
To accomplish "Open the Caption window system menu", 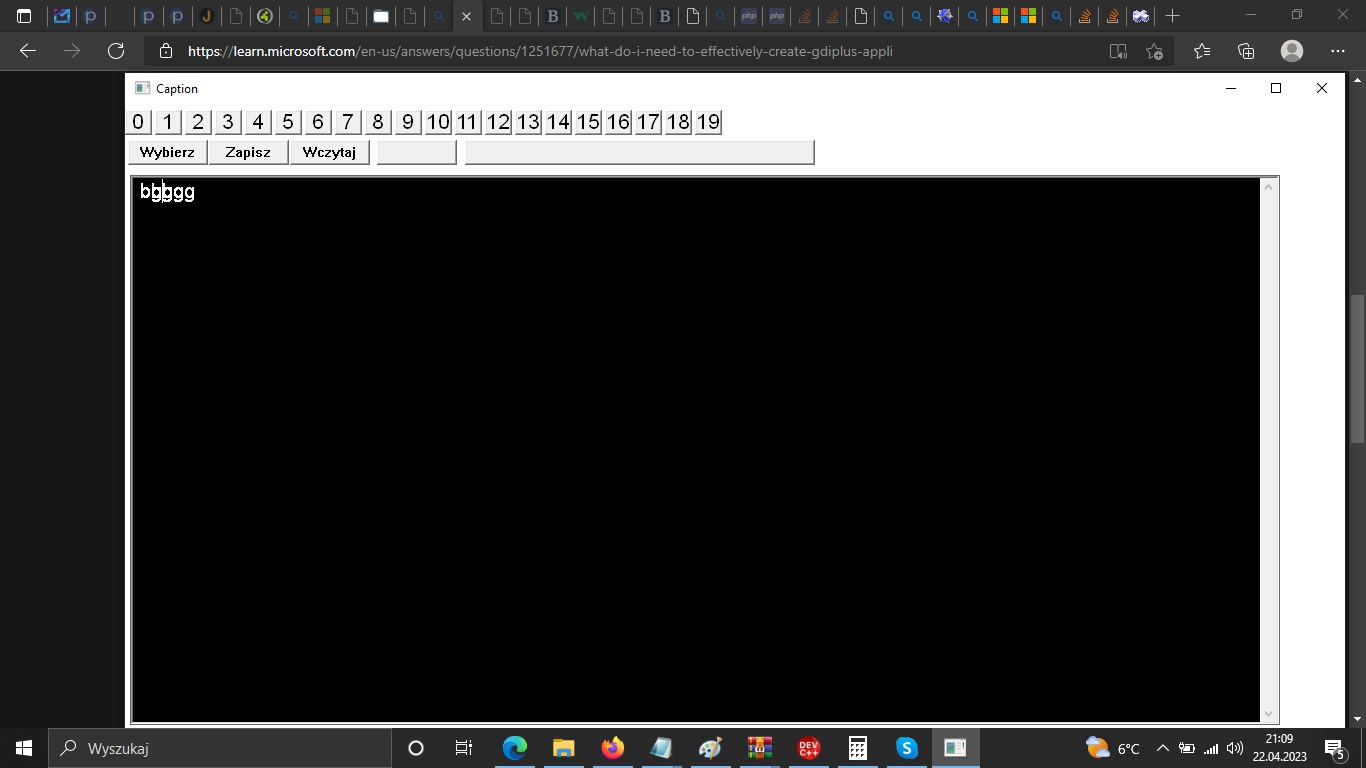I will 143,88.
